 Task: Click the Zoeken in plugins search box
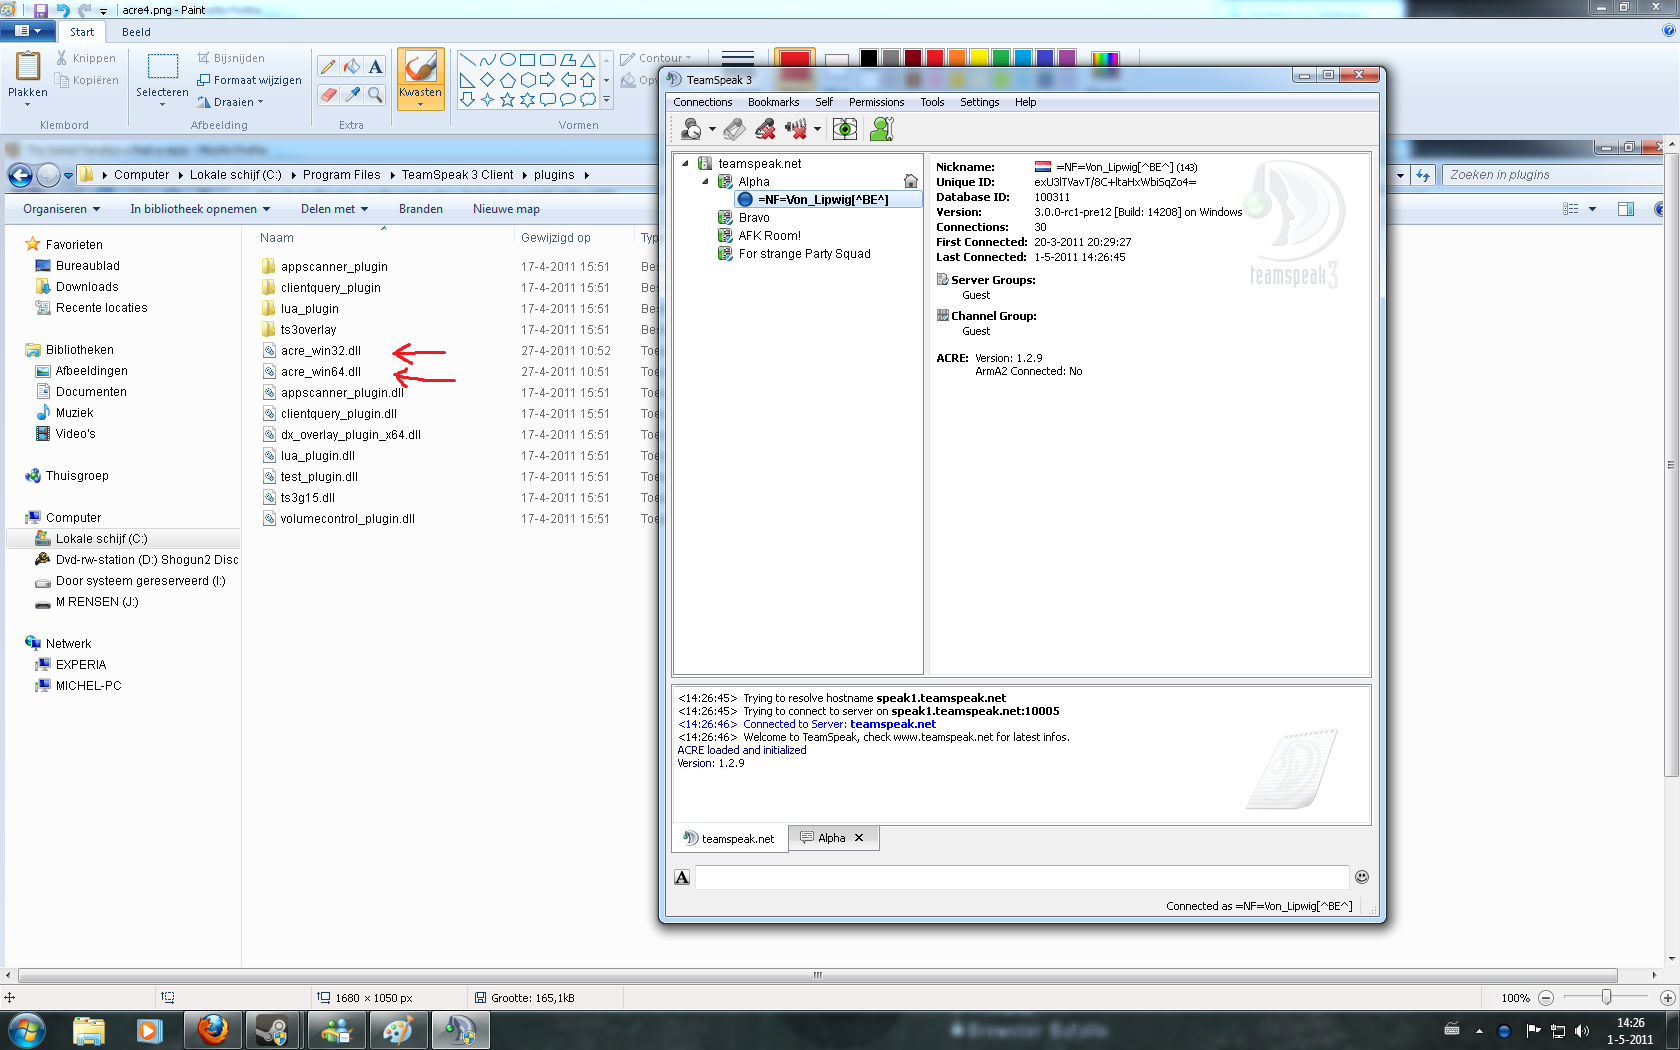pyautogui.click(x=1551, y=175)
